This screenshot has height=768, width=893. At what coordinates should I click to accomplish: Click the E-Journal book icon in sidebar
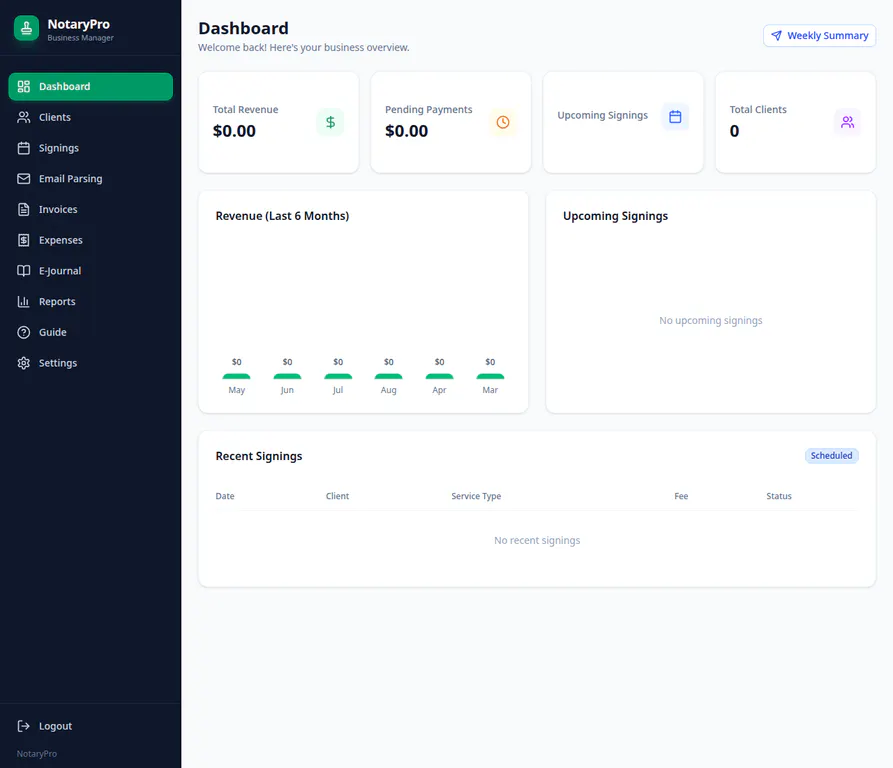coord(23,271)
